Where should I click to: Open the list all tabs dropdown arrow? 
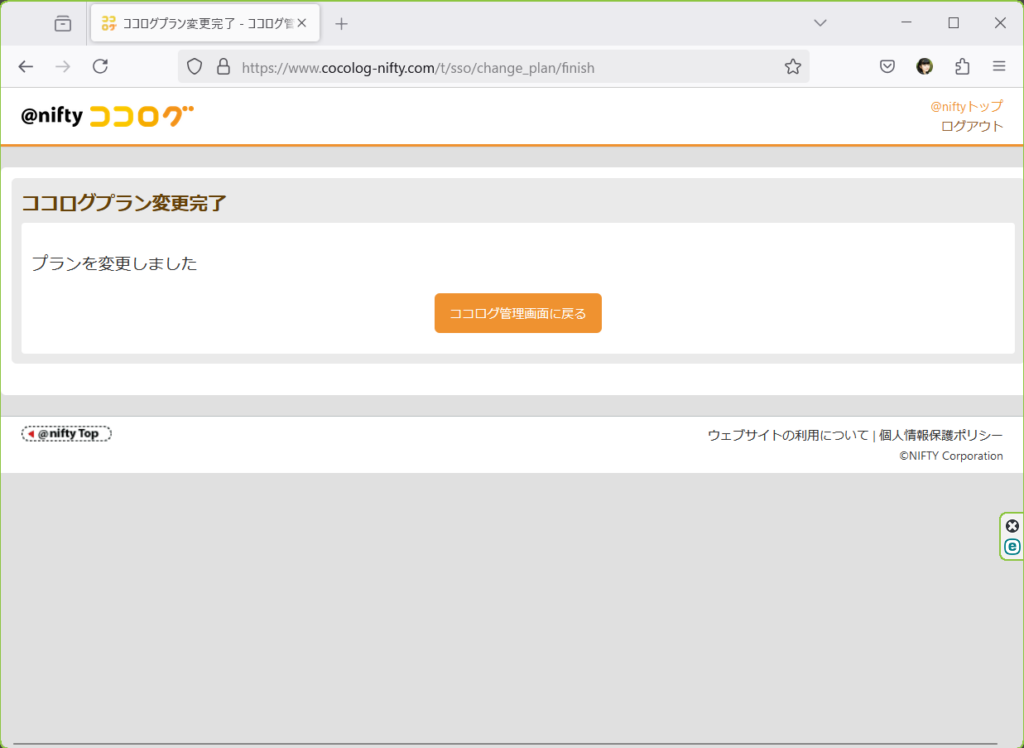pos(820,23)
